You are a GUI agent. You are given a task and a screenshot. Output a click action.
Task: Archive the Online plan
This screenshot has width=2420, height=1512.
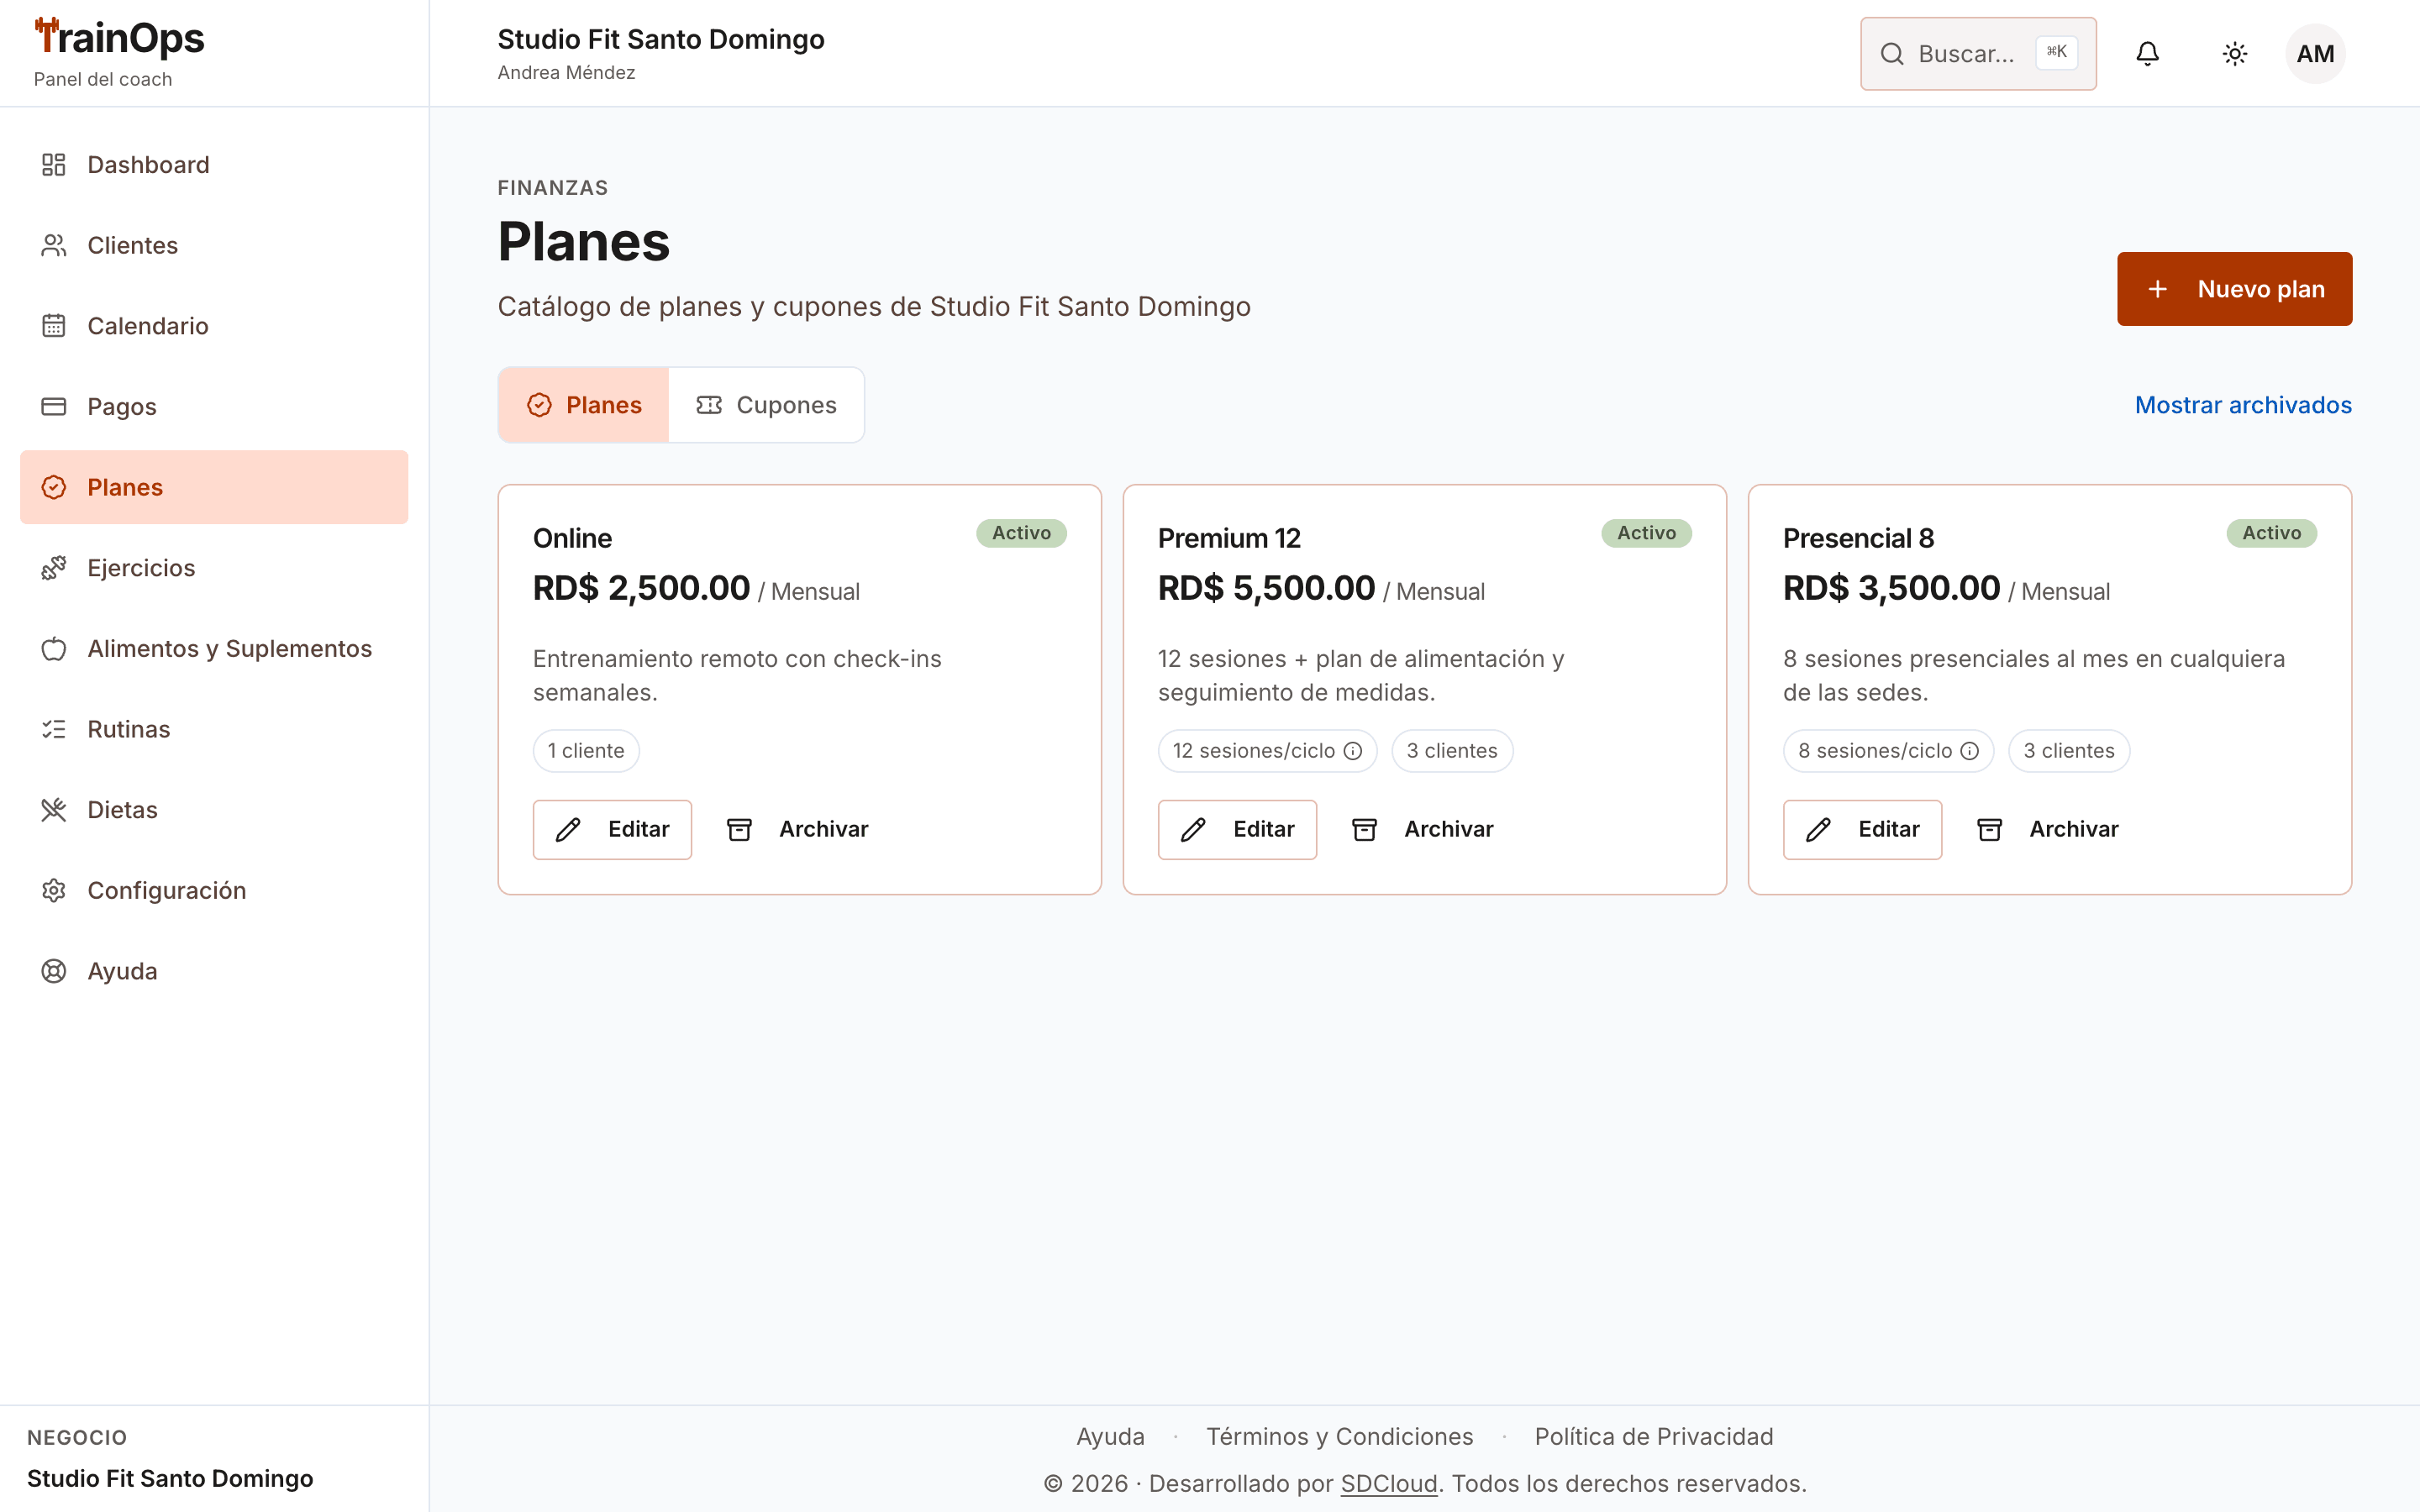(797, 829)
